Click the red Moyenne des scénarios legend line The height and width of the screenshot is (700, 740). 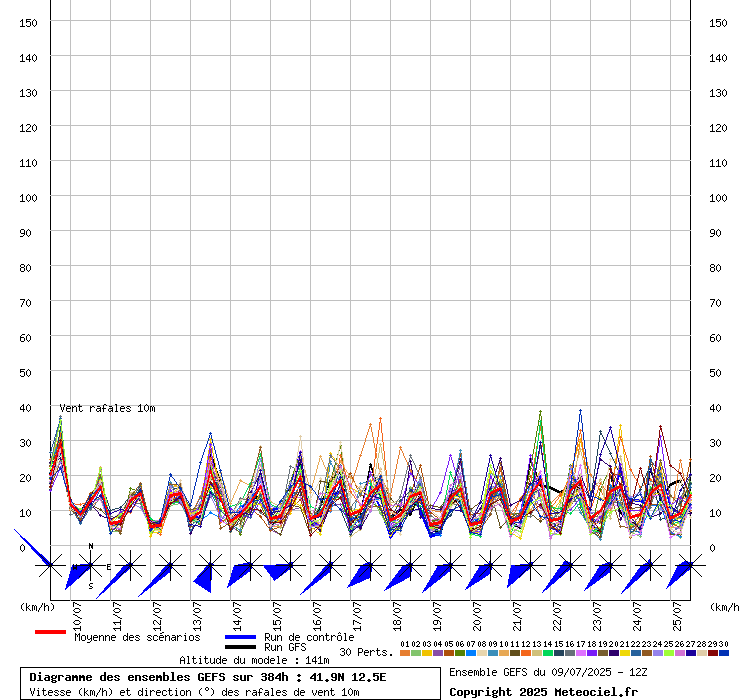point(50,632)
